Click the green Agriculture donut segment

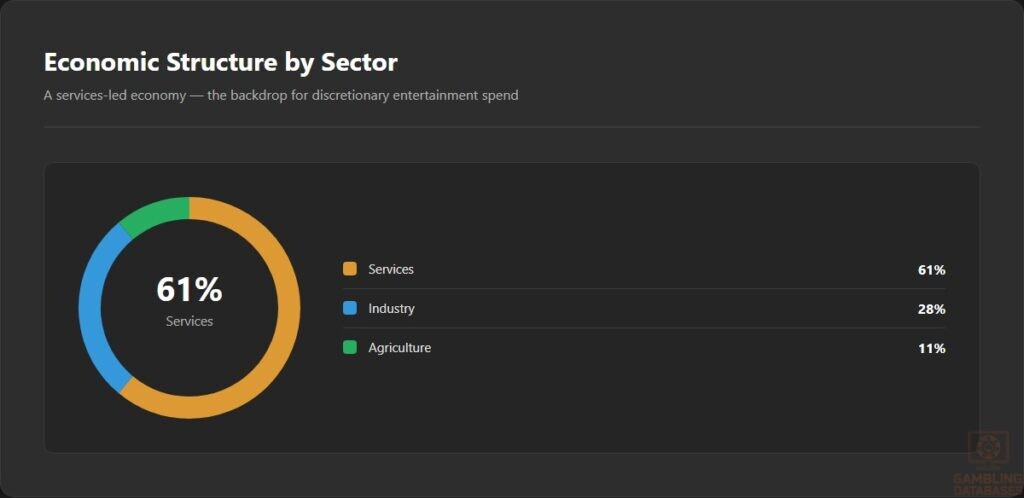[157, 213]
